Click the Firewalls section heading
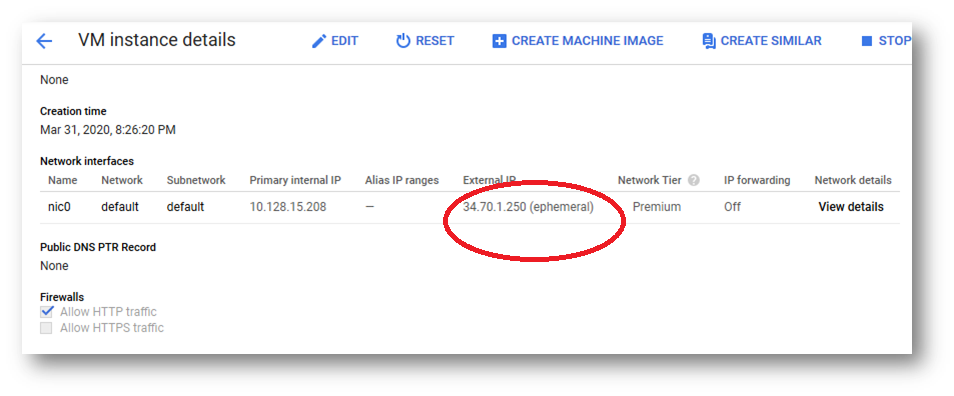954x396 pixels. coord(62,297)
